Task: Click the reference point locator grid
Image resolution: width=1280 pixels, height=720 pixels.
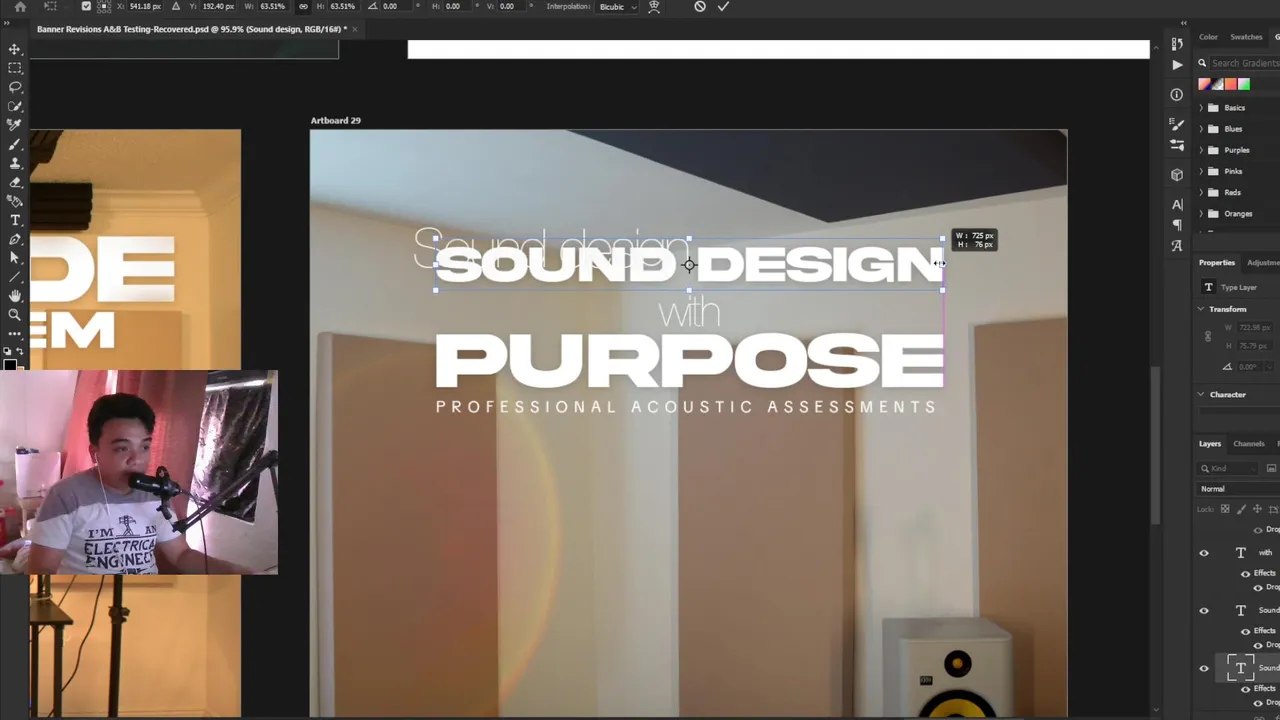Action: [104, 6]
